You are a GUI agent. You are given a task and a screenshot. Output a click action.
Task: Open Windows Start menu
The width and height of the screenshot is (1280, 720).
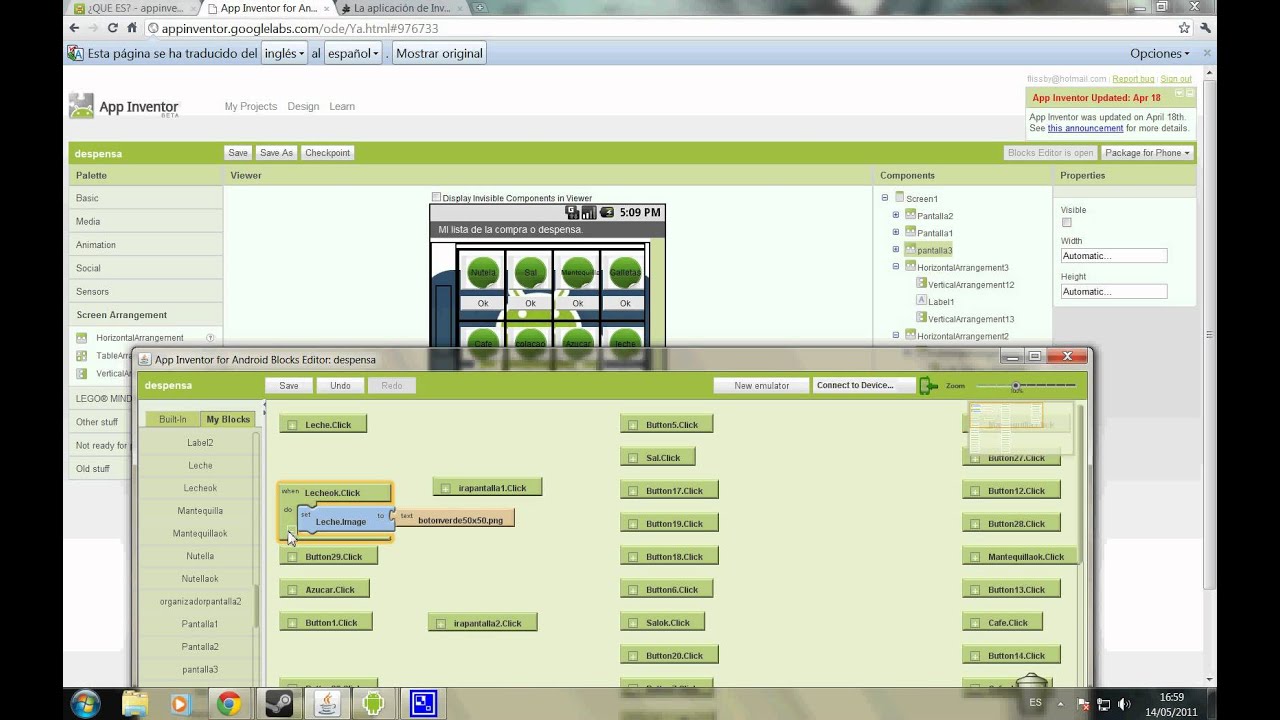[x=85, y=704]
